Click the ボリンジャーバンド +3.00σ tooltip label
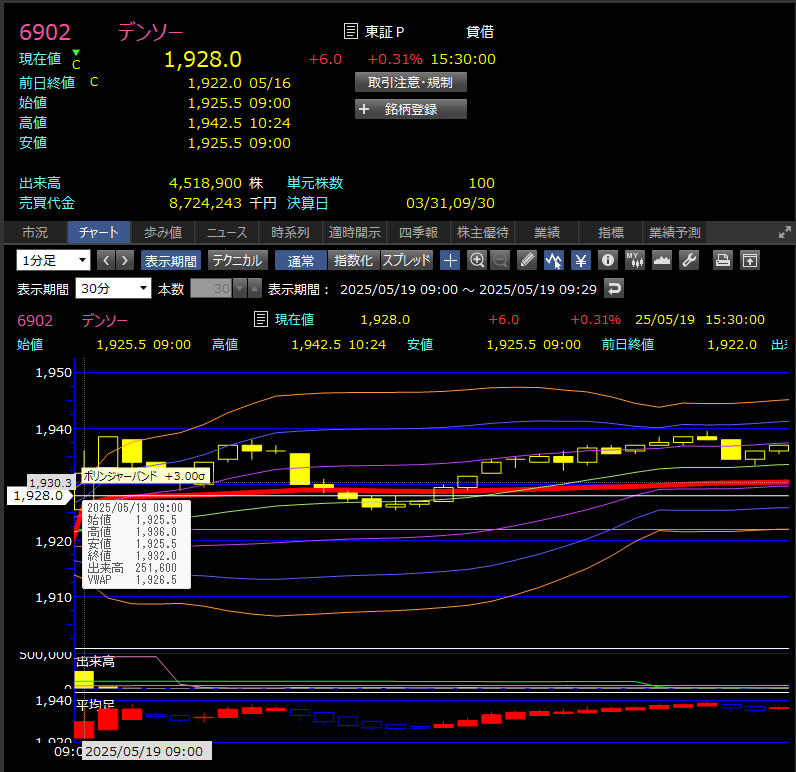 pyautogui.click(x=144, y=476)
